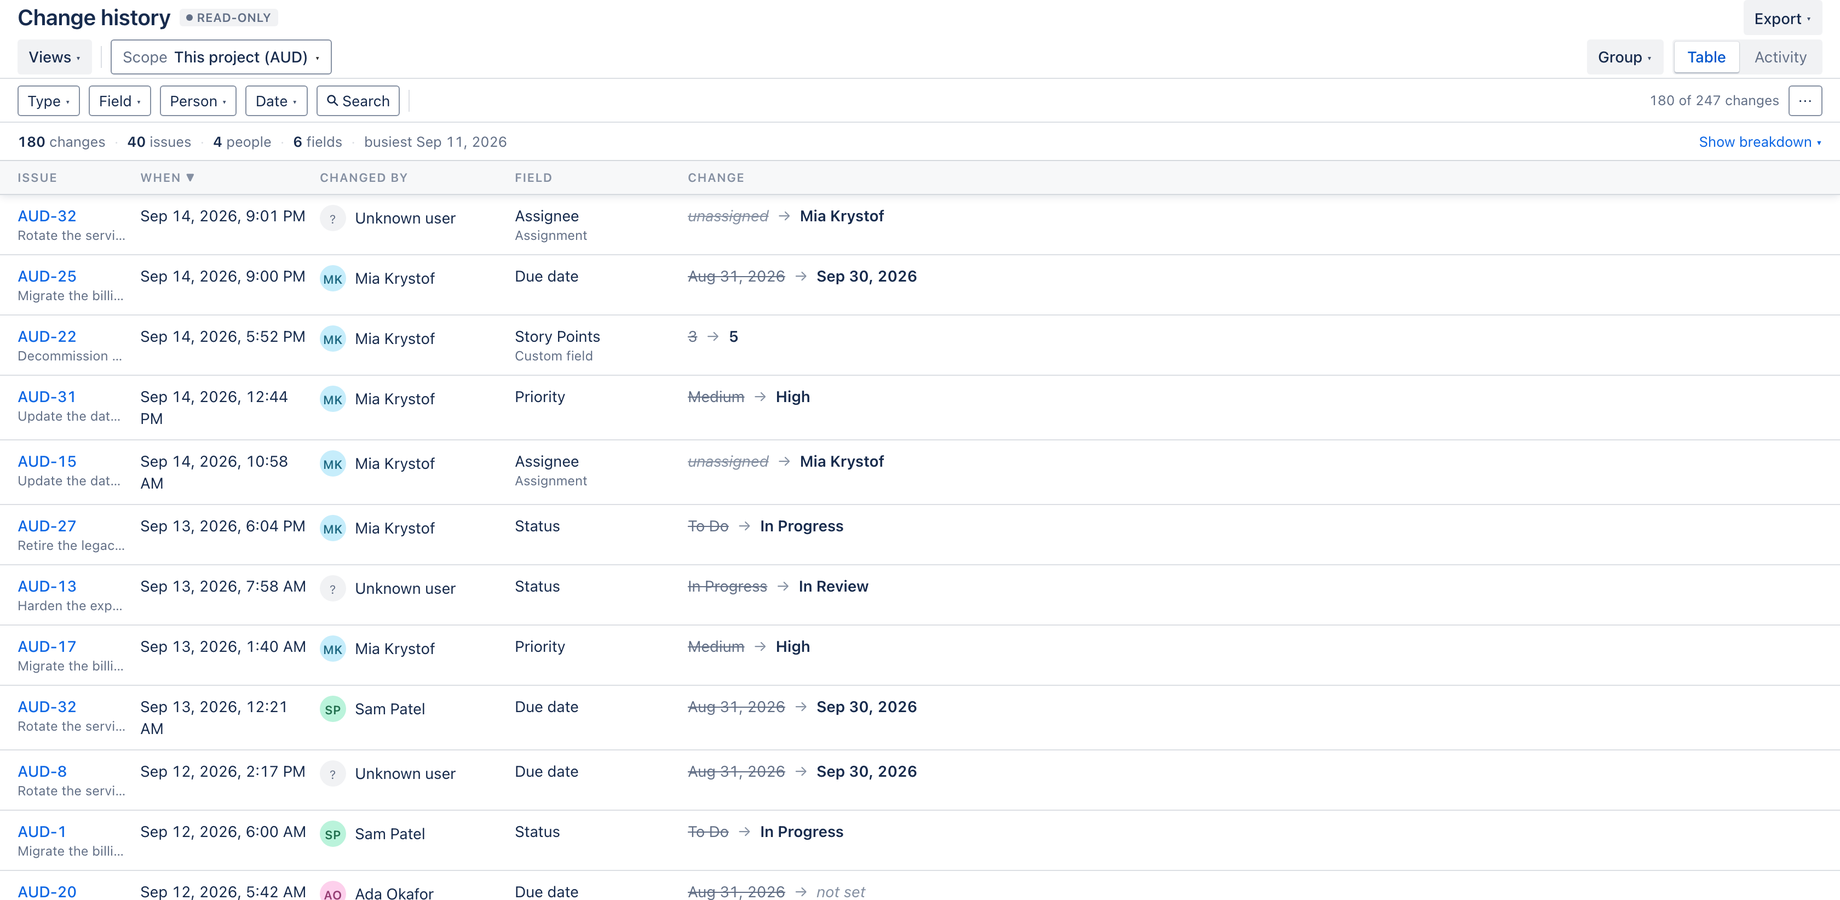Viewport: 1840px width, 900px height.
Task: Click Sam Patel's SP avatar on AUD-32
Action: [333, 709]
